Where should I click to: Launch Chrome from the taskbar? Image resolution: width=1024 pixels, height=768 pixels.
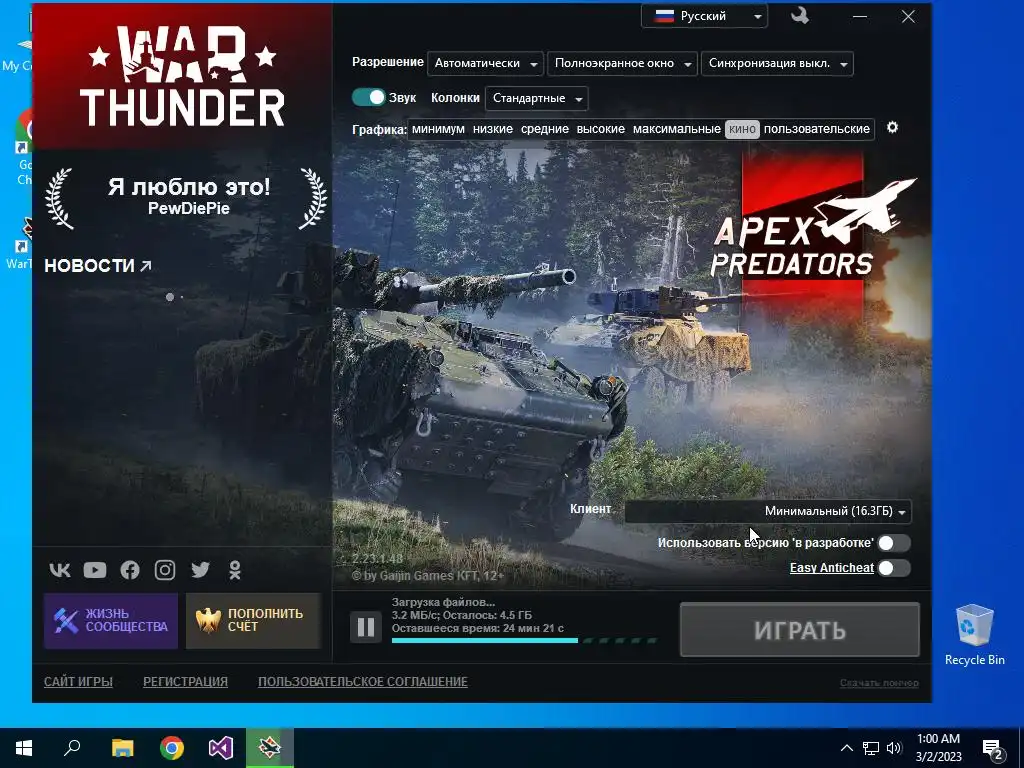click(172, 748)
